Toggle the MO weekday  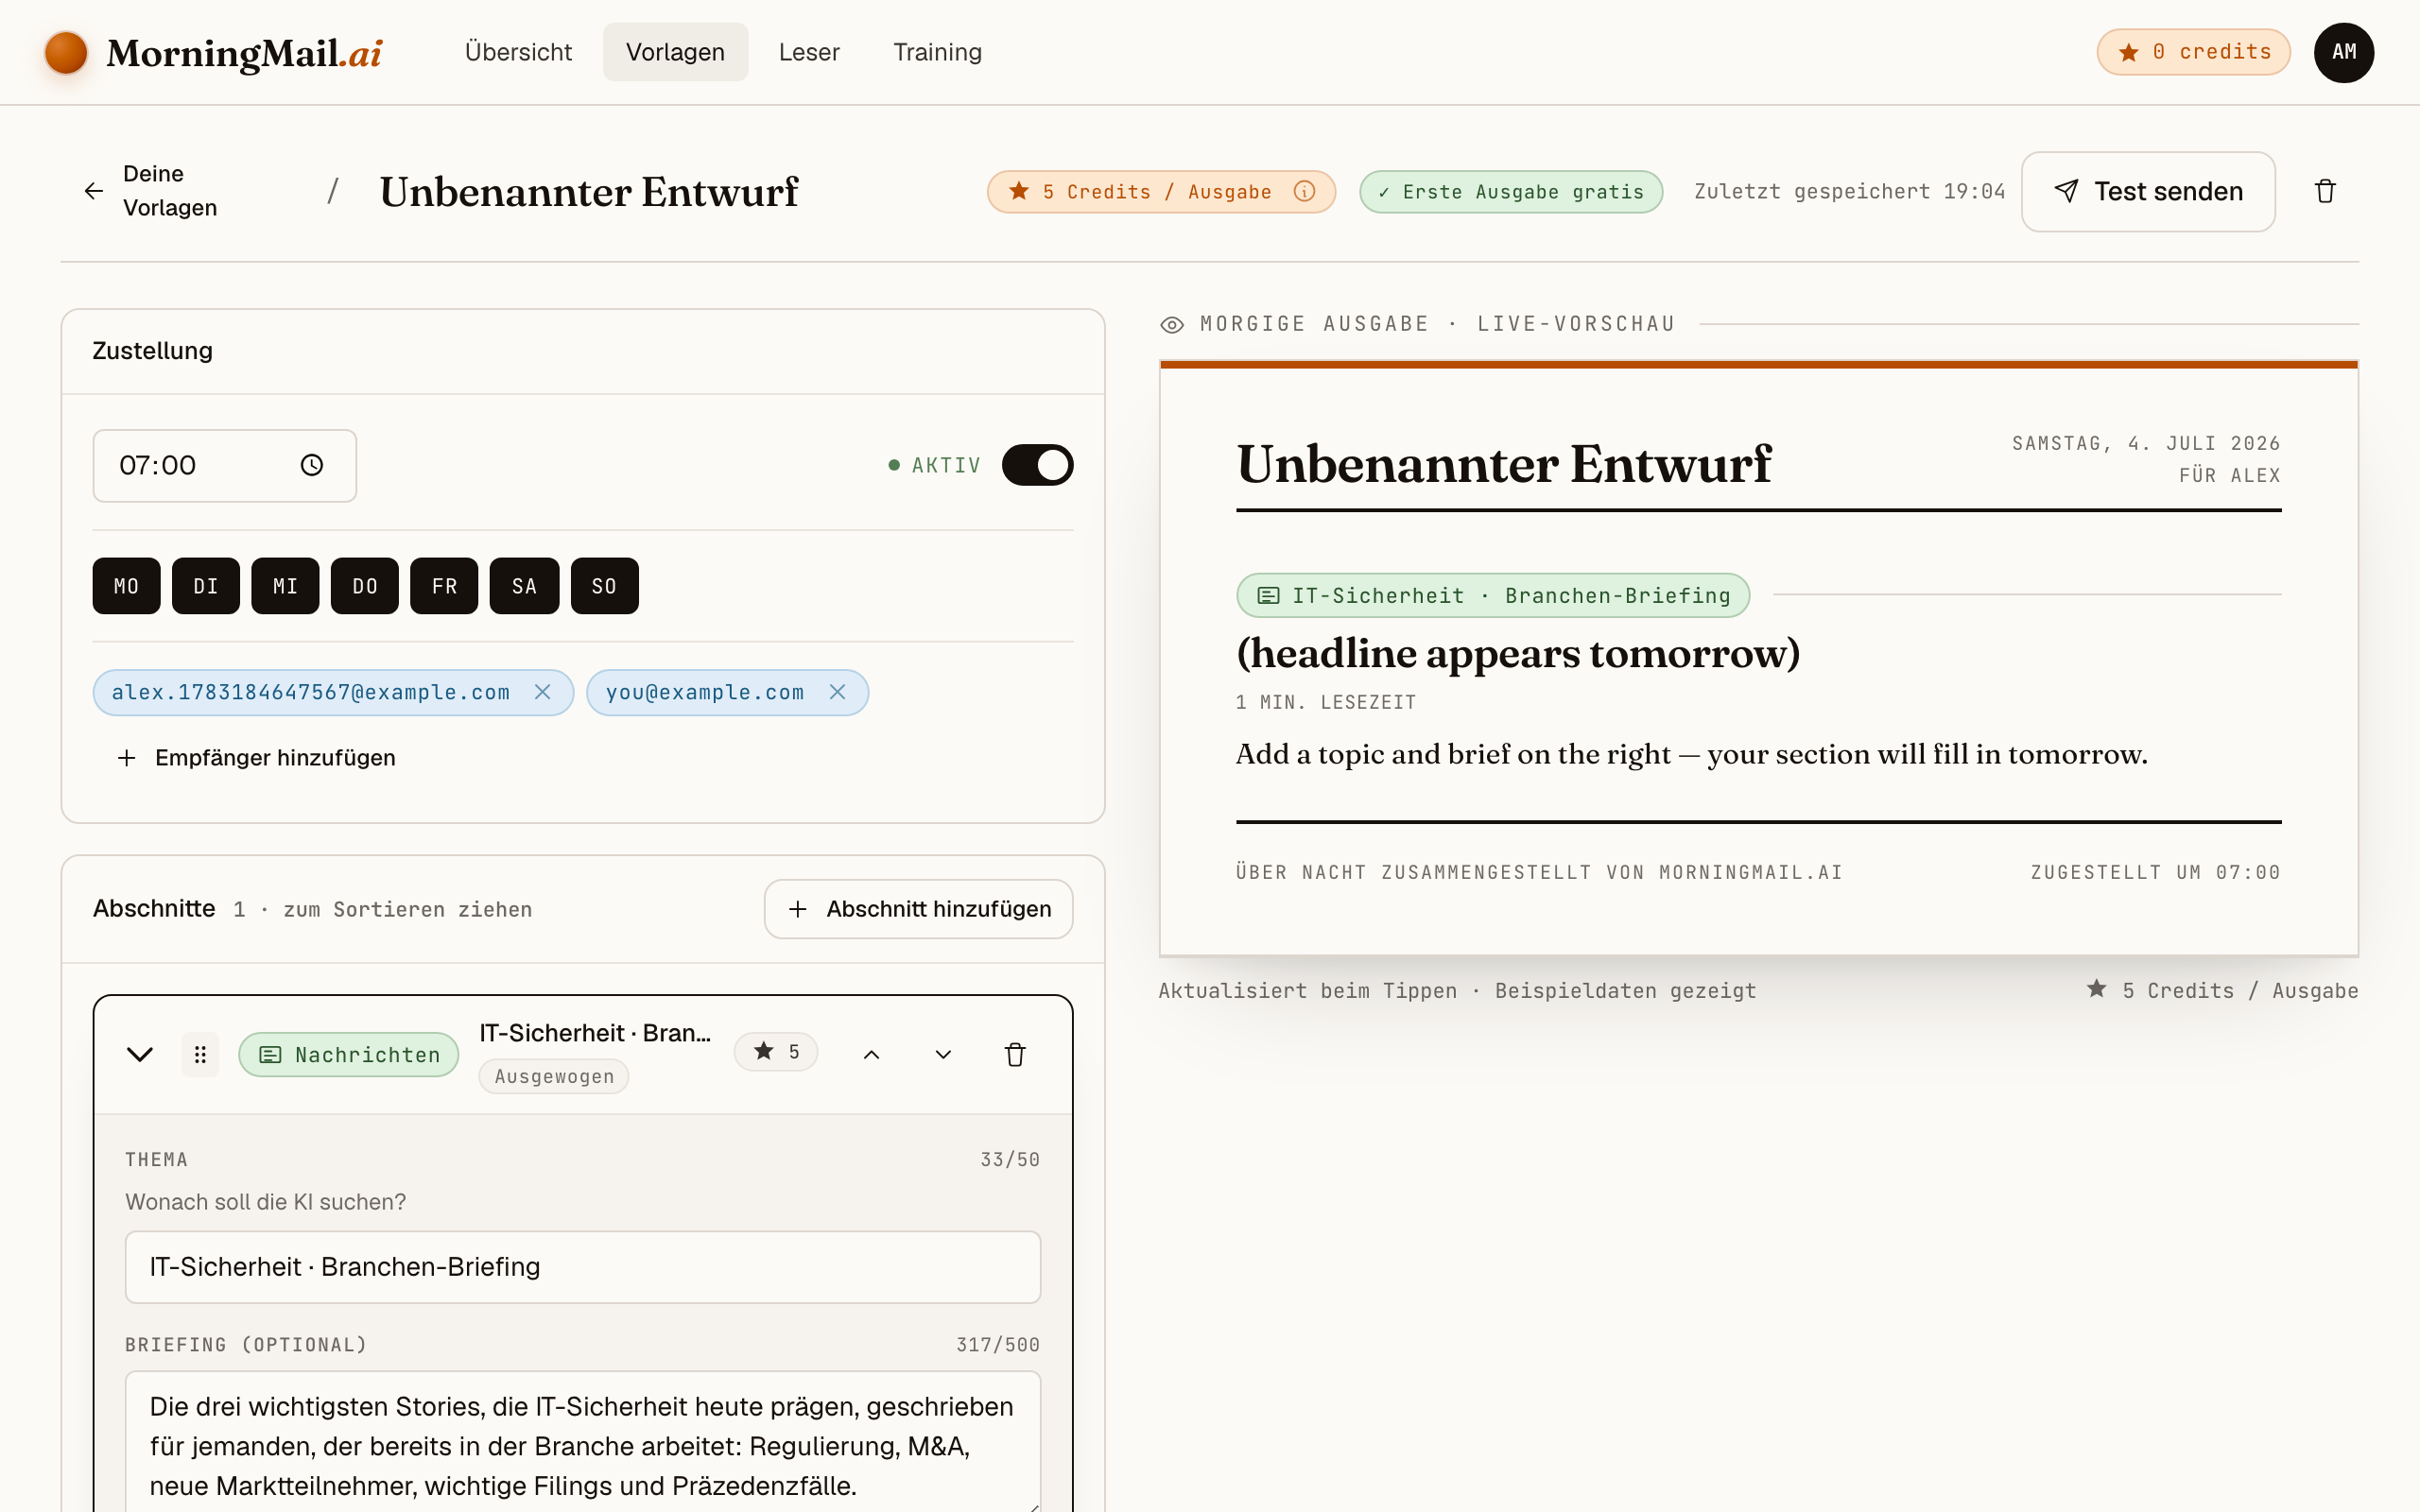126,586
